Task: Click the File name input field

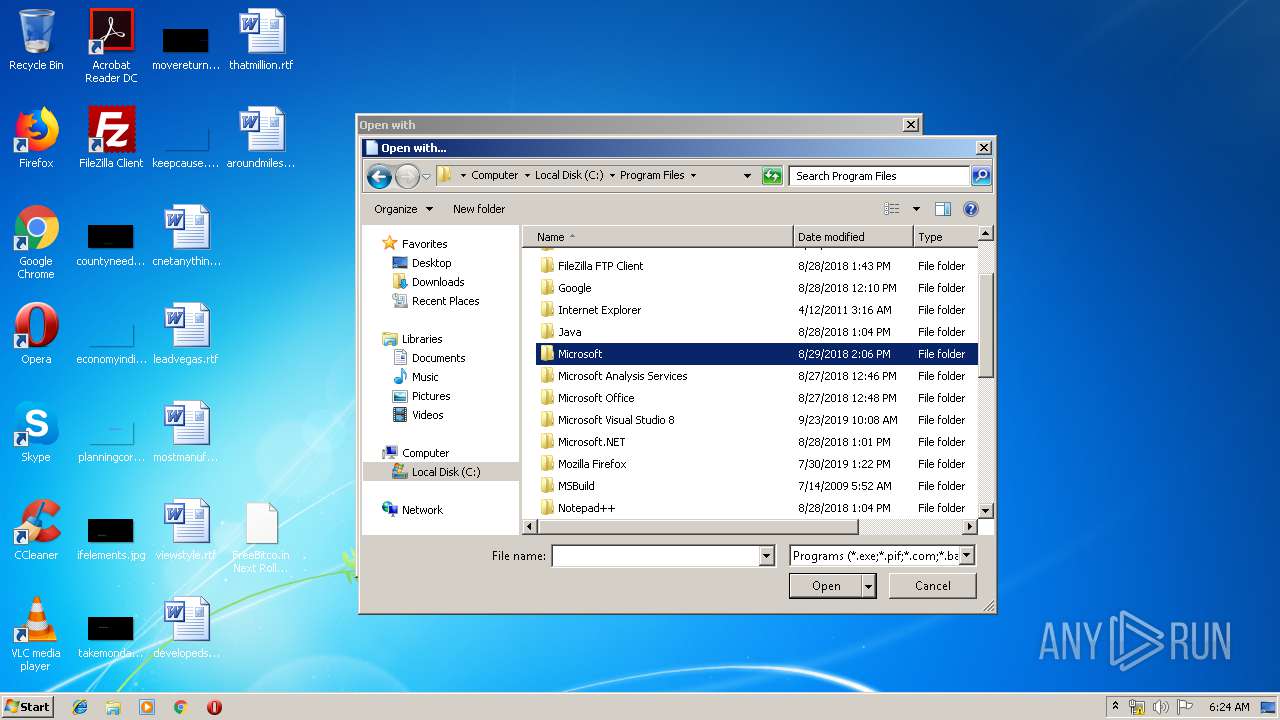Action: pos(656,556)
